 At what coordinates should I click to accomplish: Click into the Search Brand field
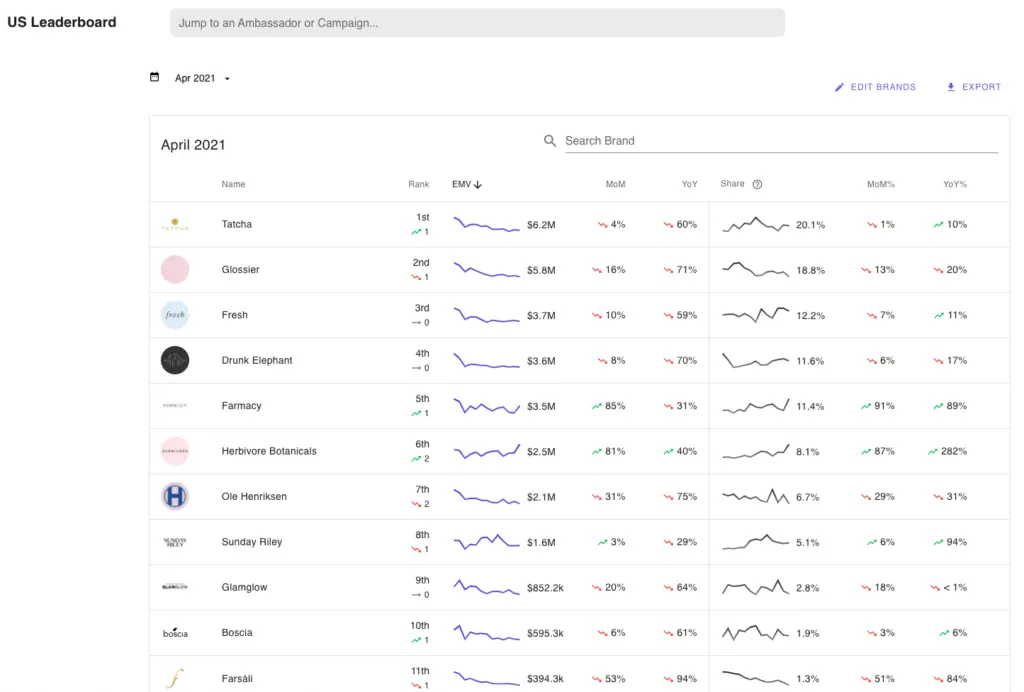(780, 141)
